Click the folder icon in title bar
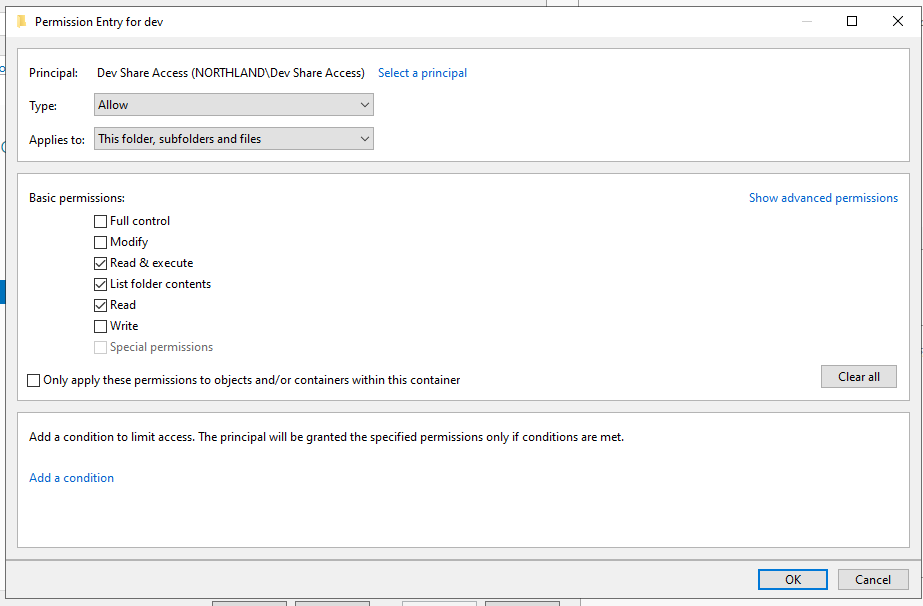 (21, 21)
